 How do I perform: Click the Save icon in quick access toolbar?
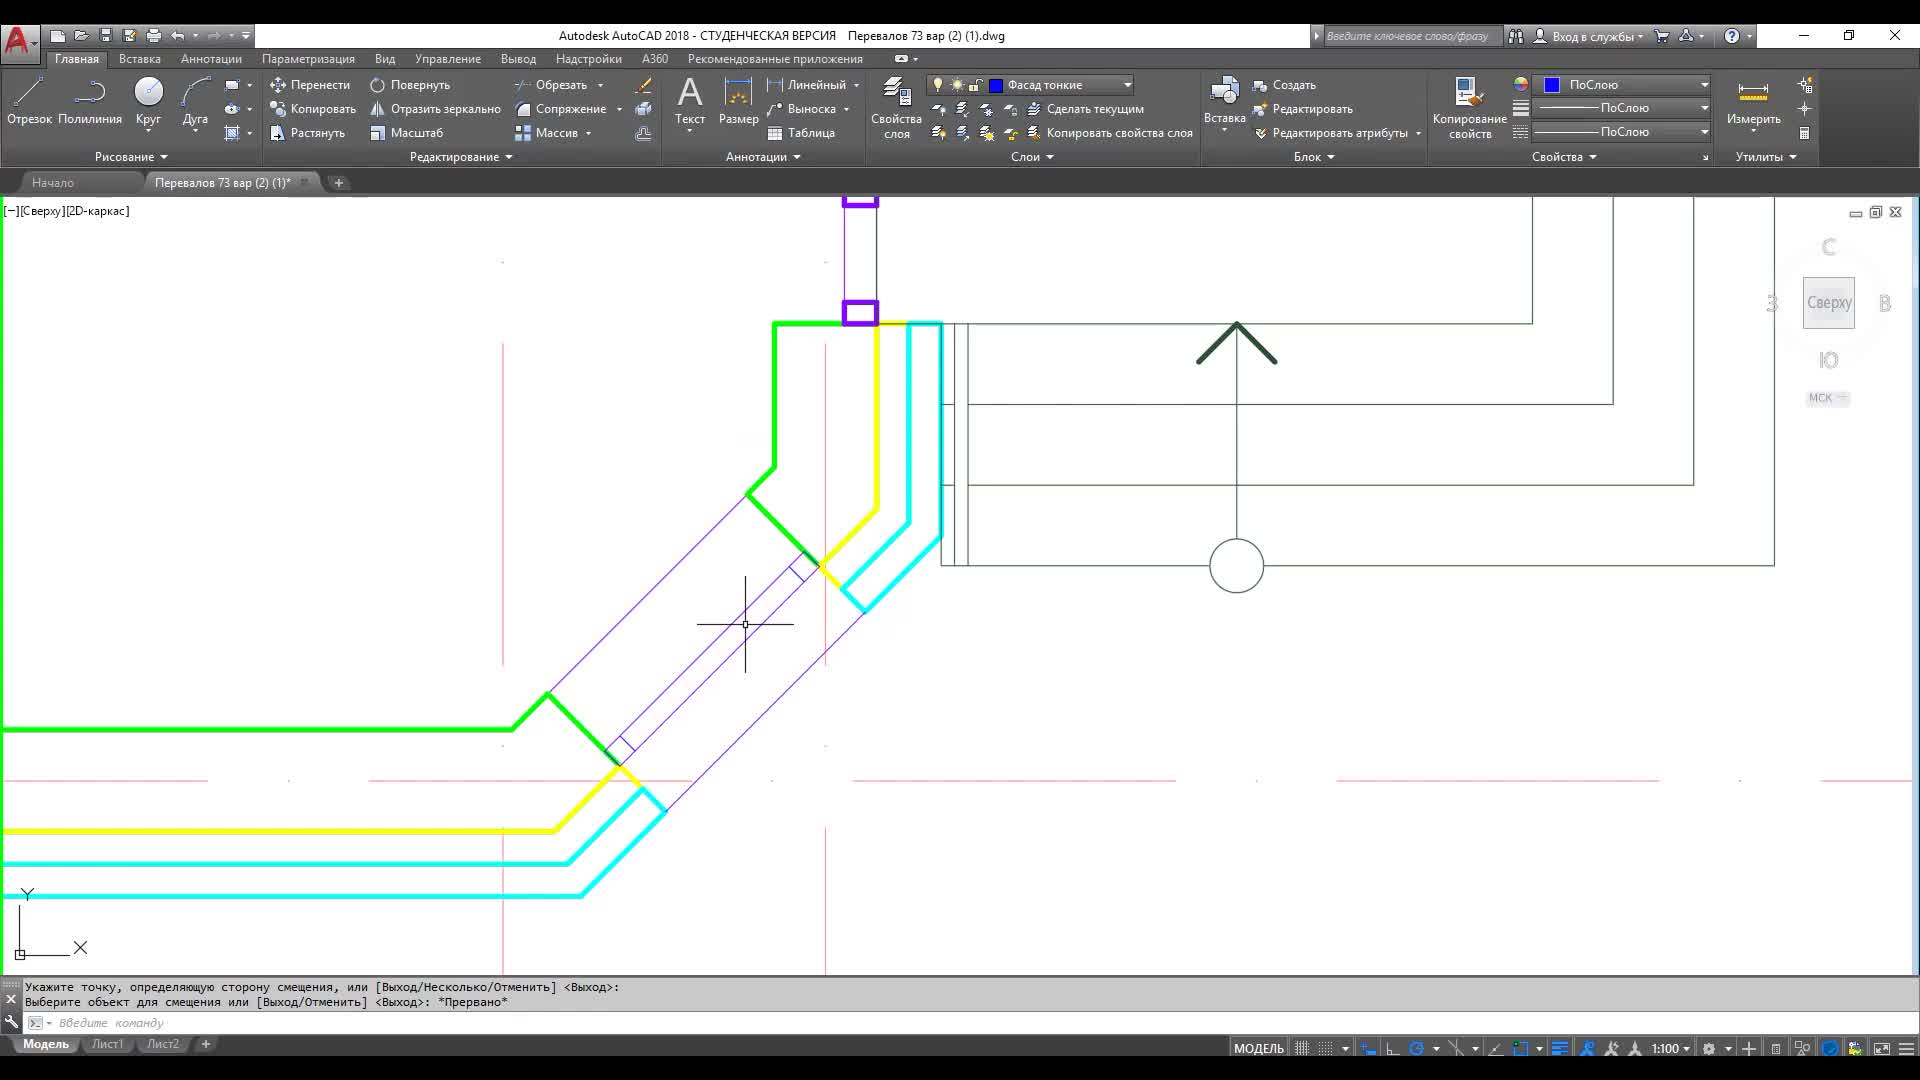105,36
